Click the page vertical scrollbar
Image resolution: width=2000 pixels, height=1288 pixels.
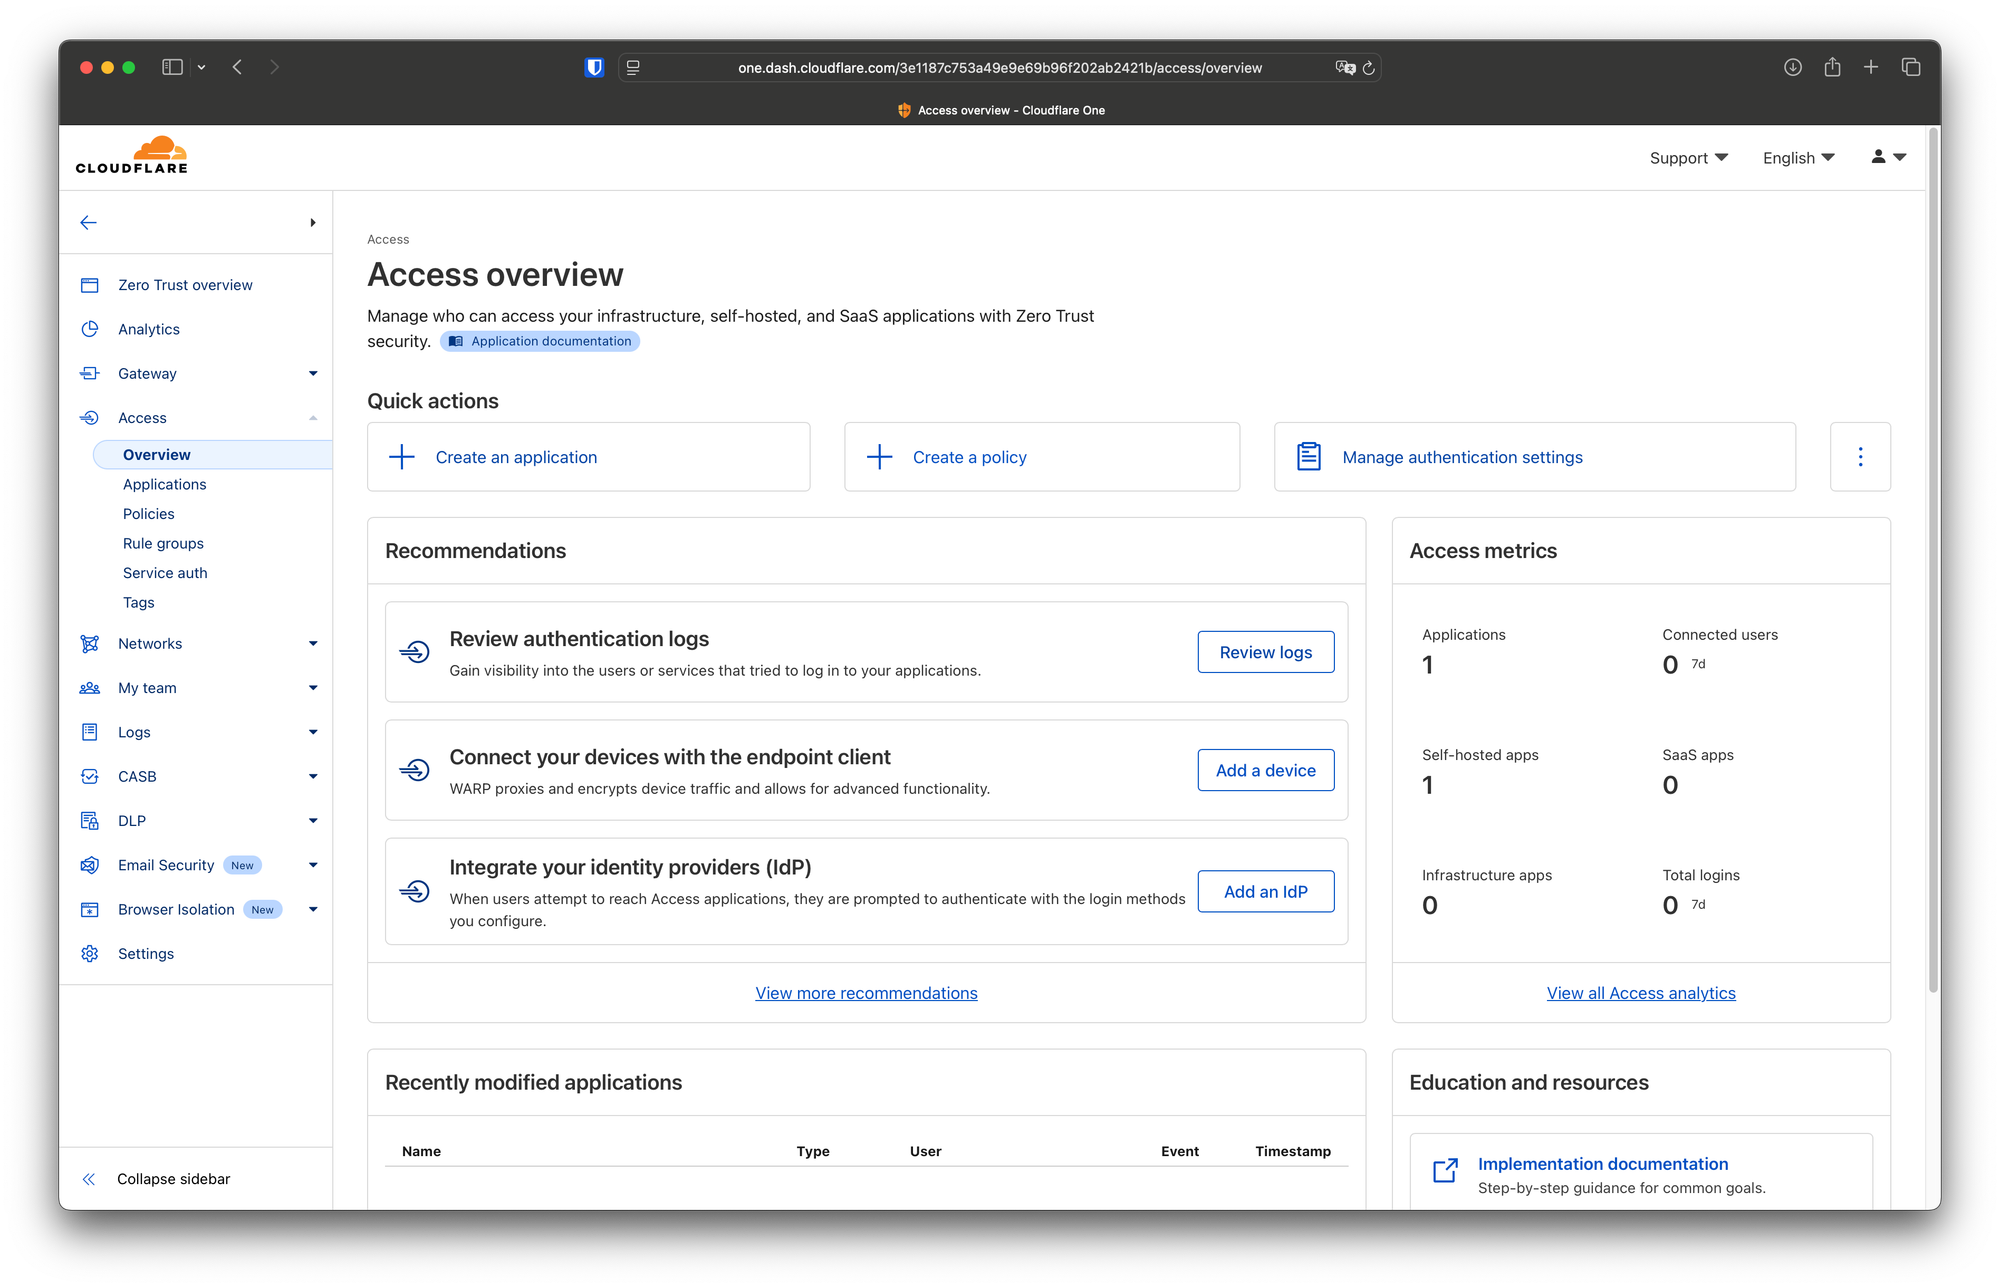click(x=1932, y=560)
